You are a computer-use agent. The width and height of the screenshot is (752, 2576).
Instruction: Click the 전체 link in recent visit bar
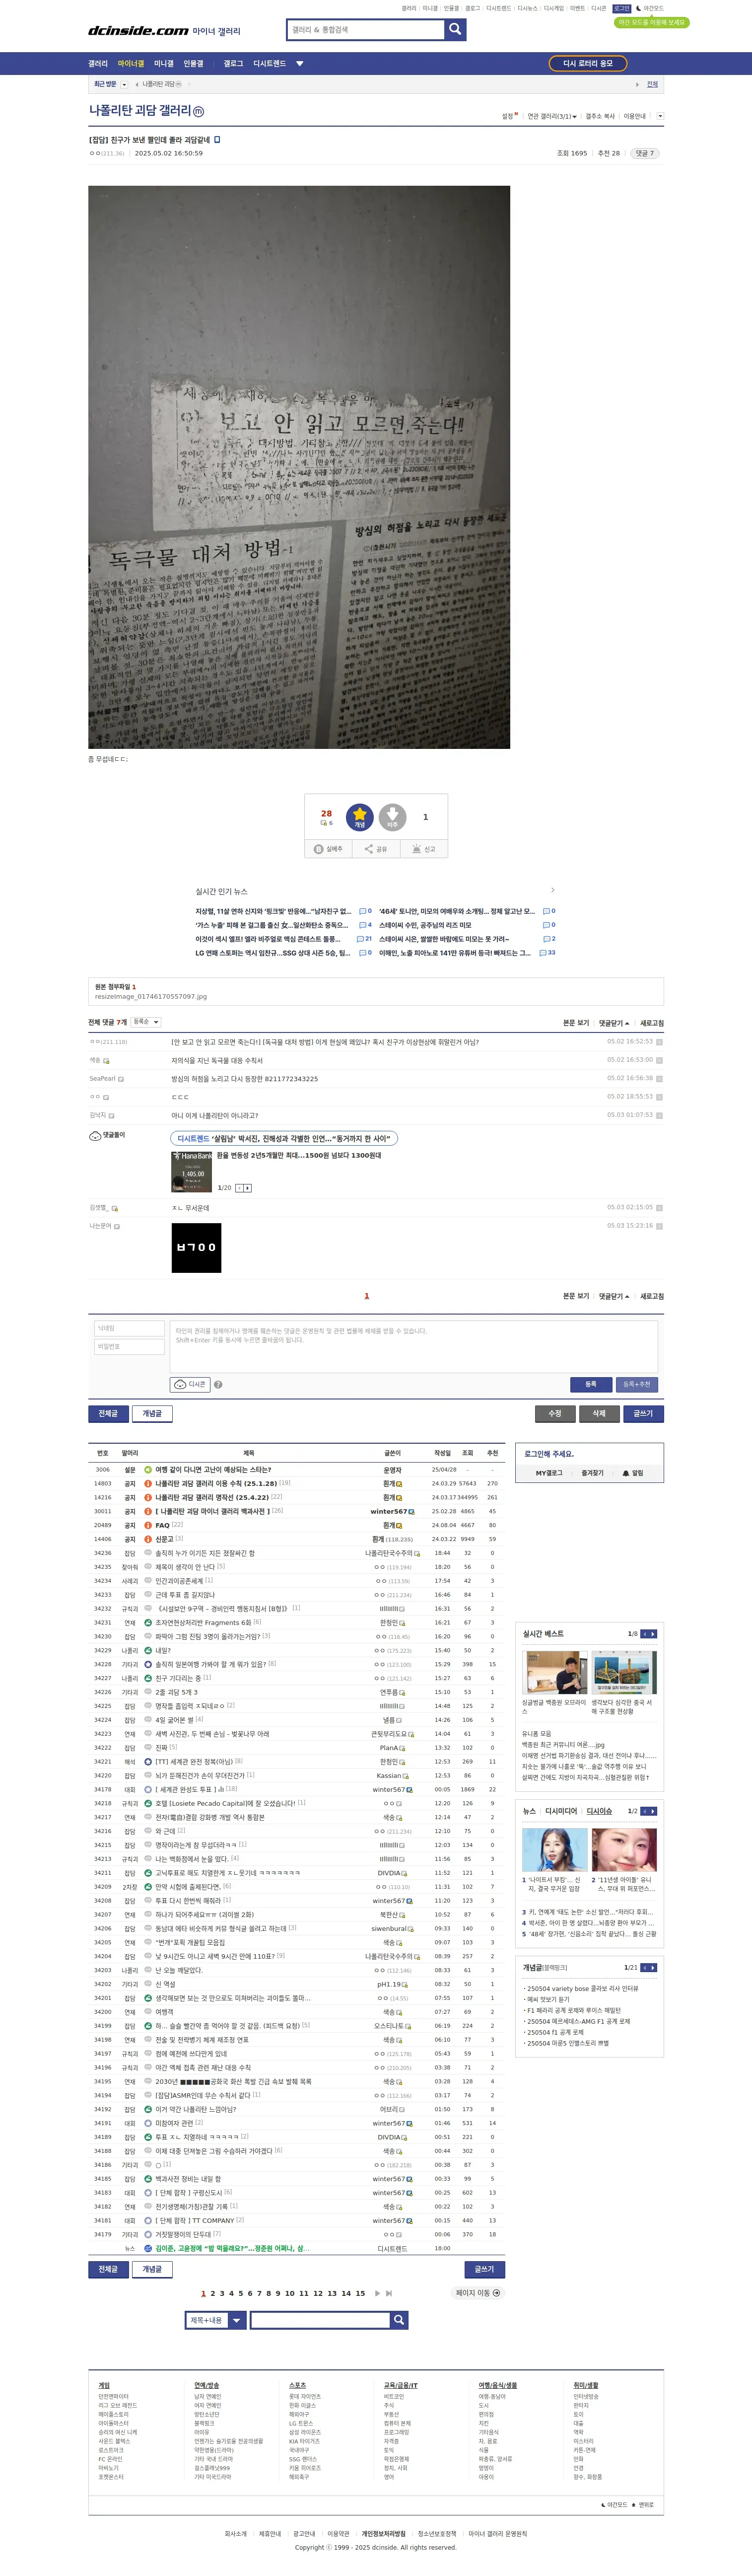pos(652,85)
